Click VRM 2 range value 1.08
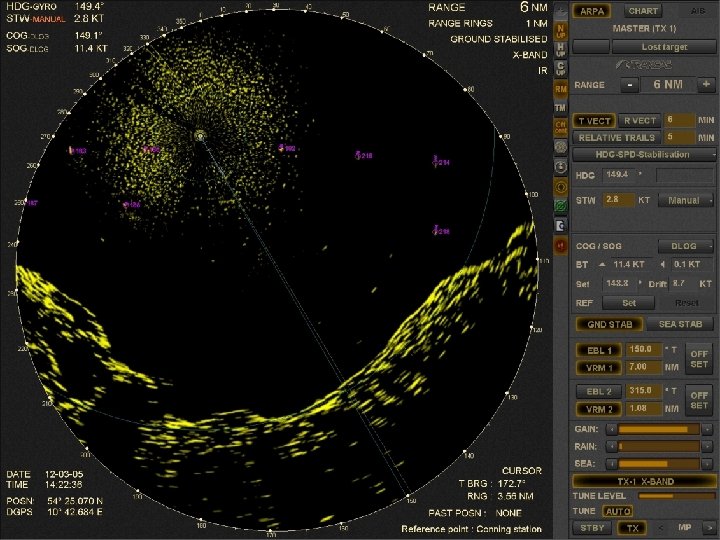Image resolution: width=720 pixels, height=540 pixels. 643,409
